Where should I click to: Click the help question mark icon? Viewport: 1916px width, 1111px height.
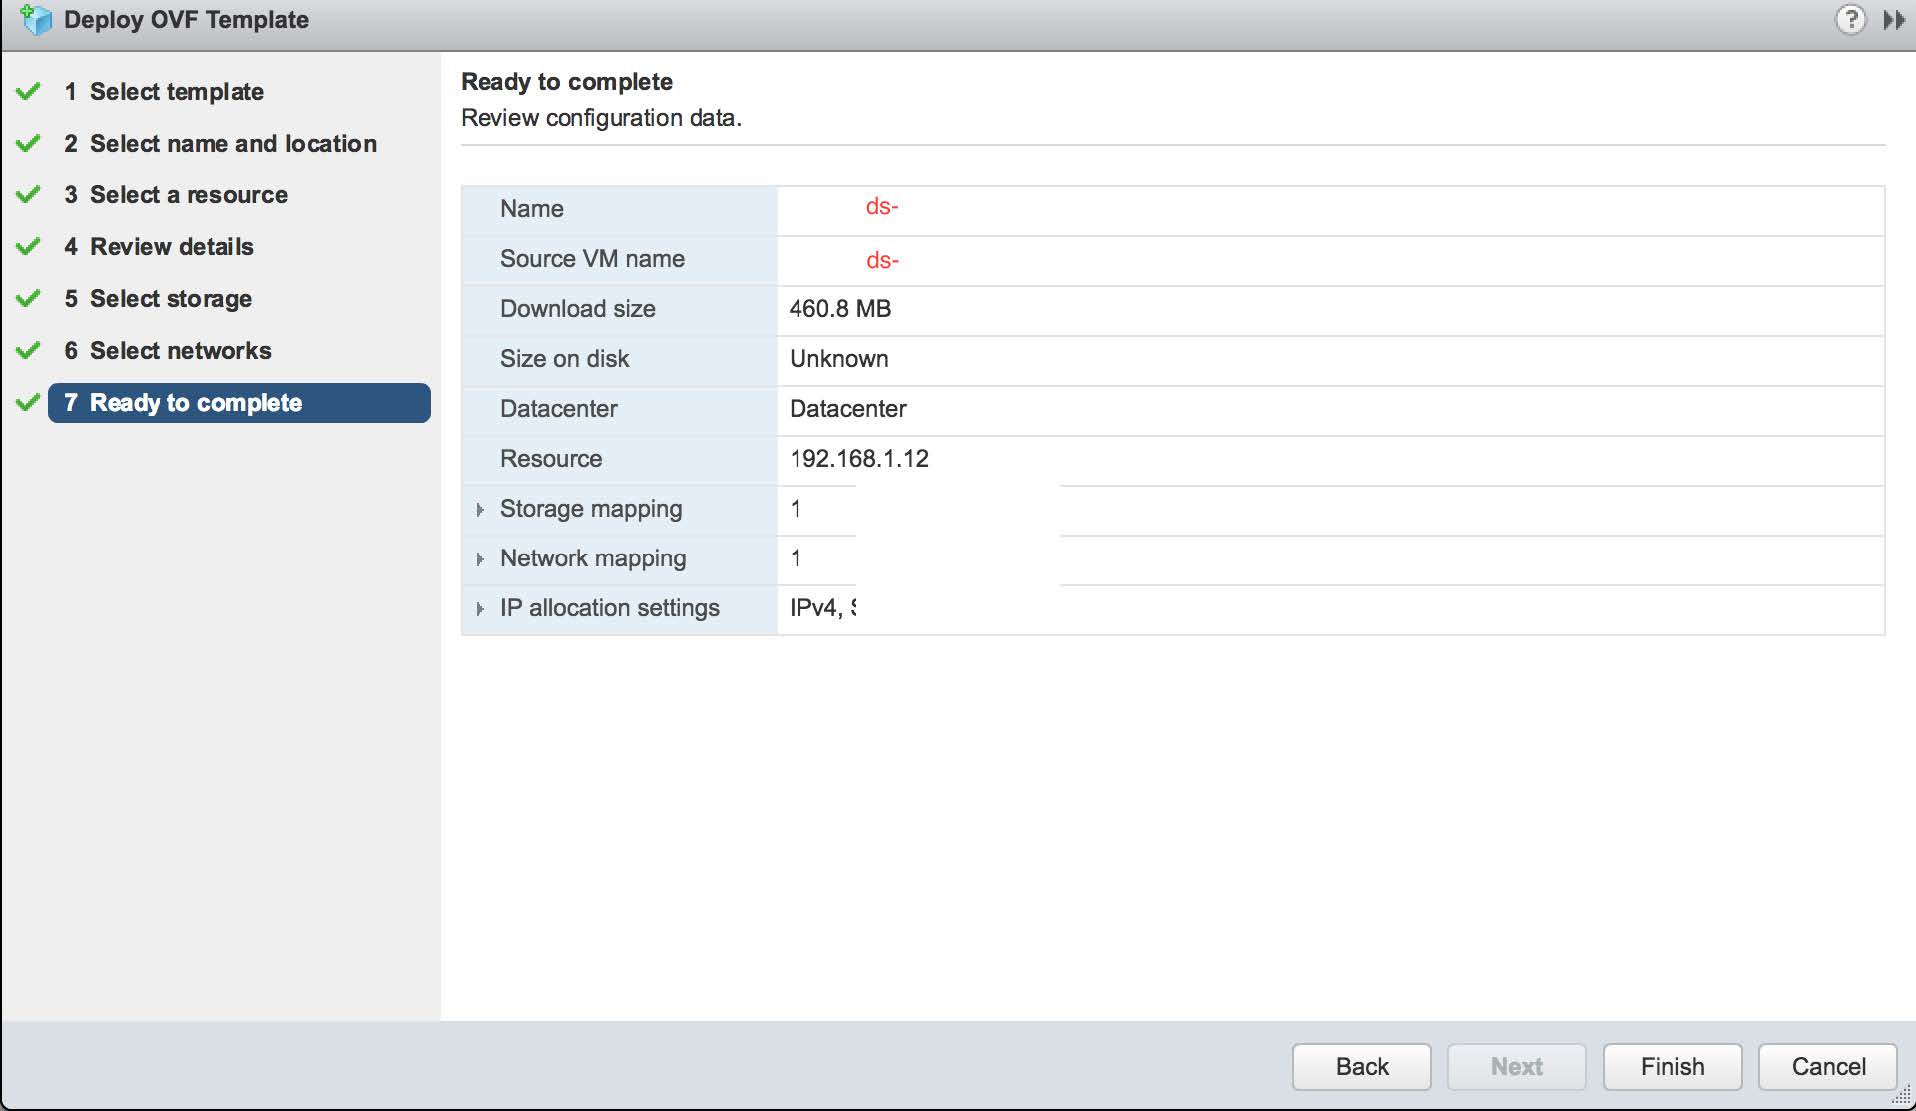[1850, 20]
